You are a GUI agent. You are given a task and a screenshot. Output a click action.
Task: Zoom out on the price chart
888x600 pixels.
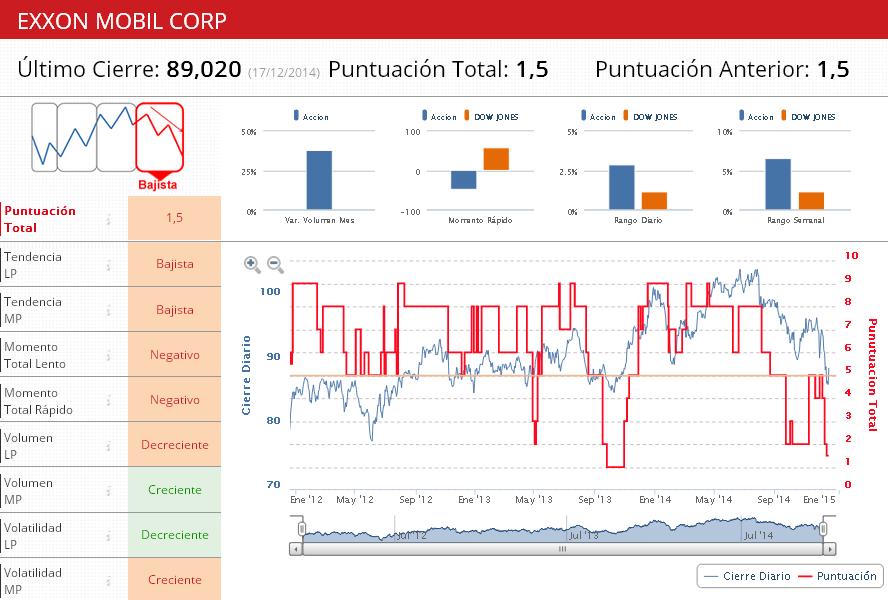tap(275, 264)
